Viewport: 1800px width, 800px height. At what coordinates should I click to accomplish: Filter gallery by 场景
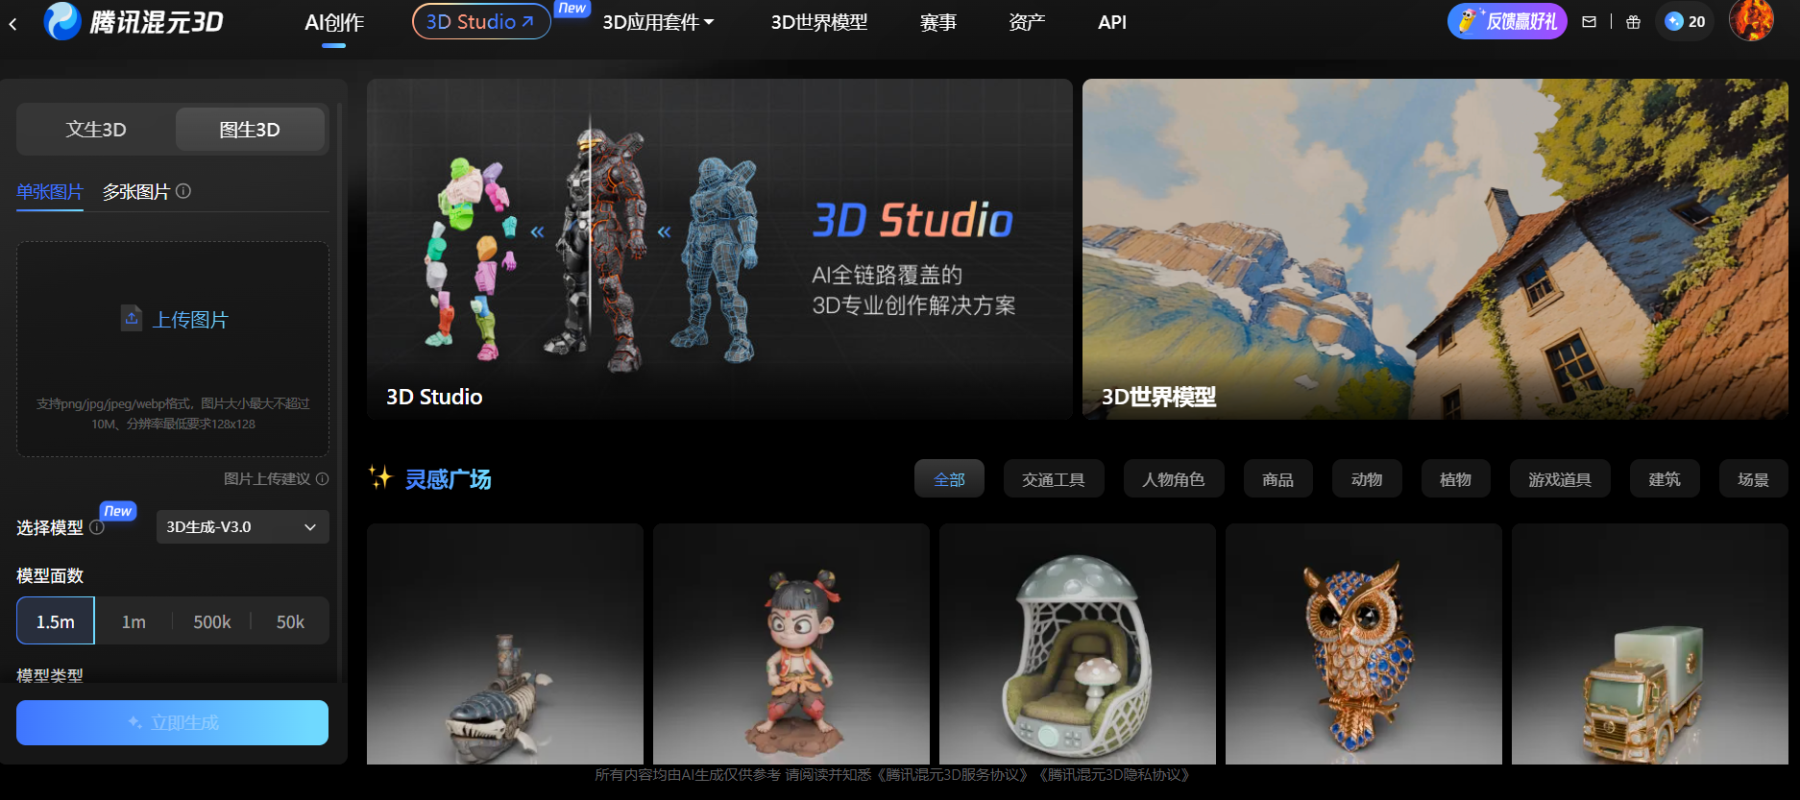pyautogui.click(x=1753, y=479)
